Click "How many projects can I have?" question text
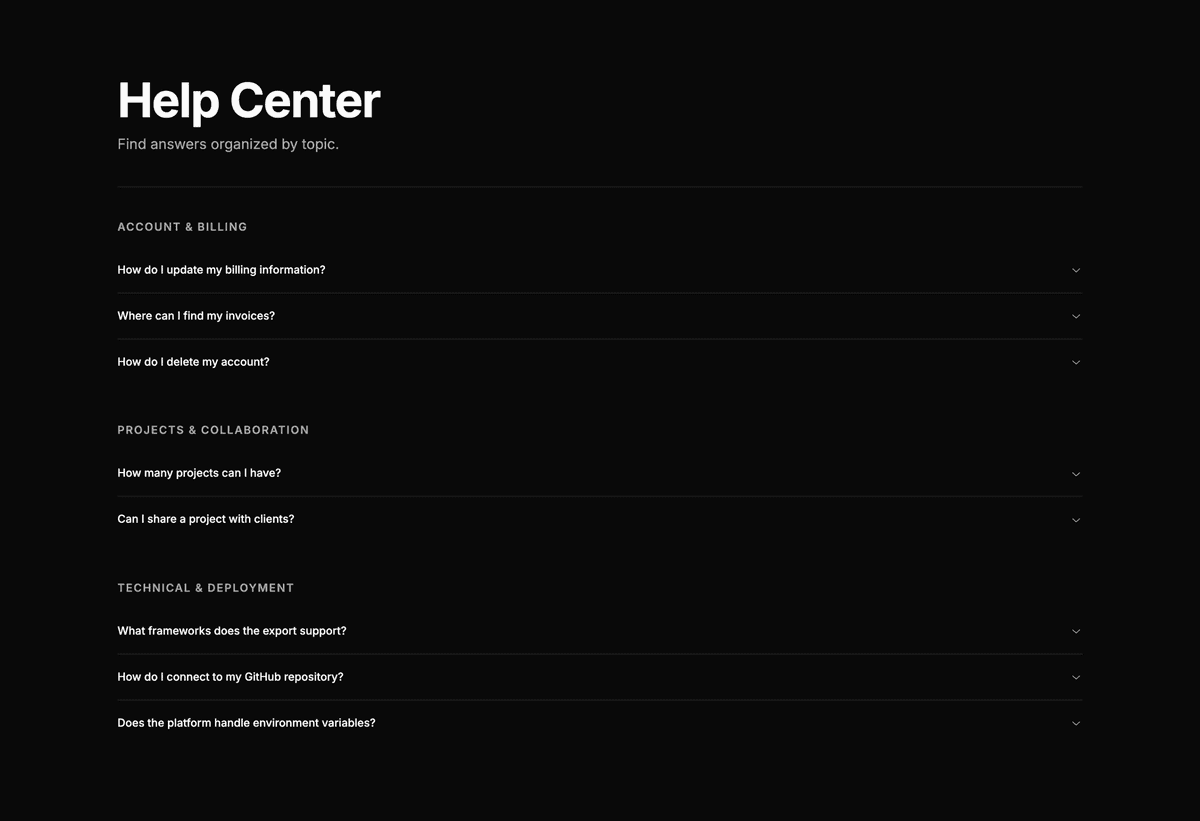Image resolution: width=1200 pixels, height=821 pixels. (199, 473)
